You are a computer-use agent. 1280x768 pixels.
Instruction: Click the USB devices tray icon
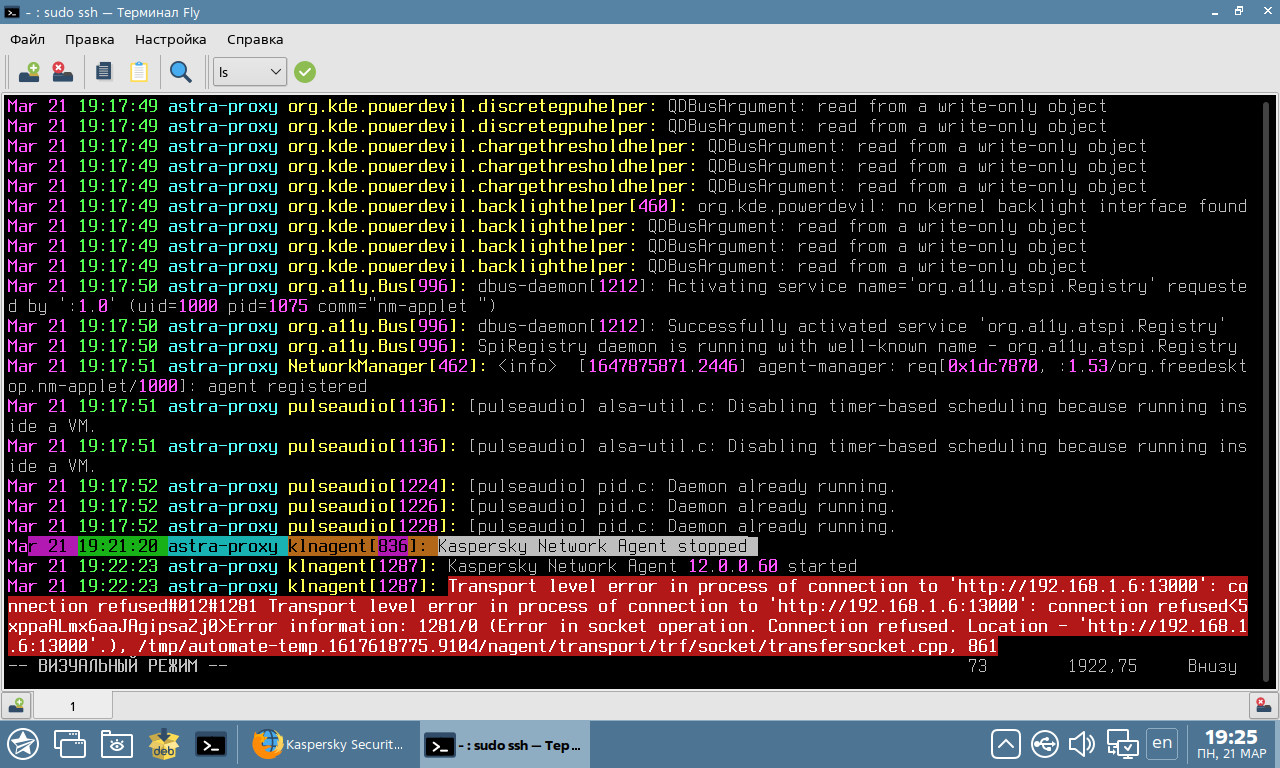point(1044,744)
